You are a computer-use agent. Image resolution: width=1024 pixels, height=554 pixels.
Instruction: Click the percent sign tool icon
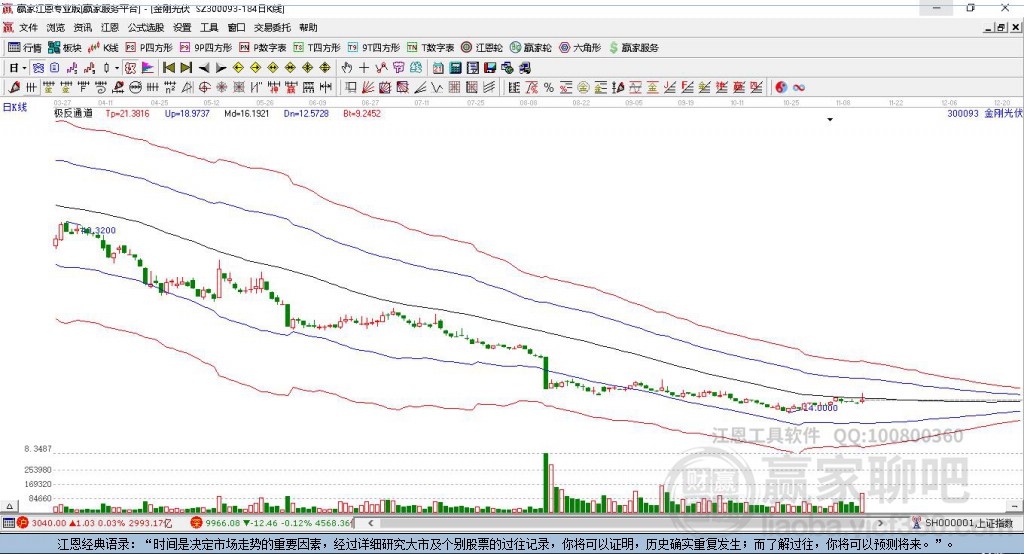[x=549, y=88]
